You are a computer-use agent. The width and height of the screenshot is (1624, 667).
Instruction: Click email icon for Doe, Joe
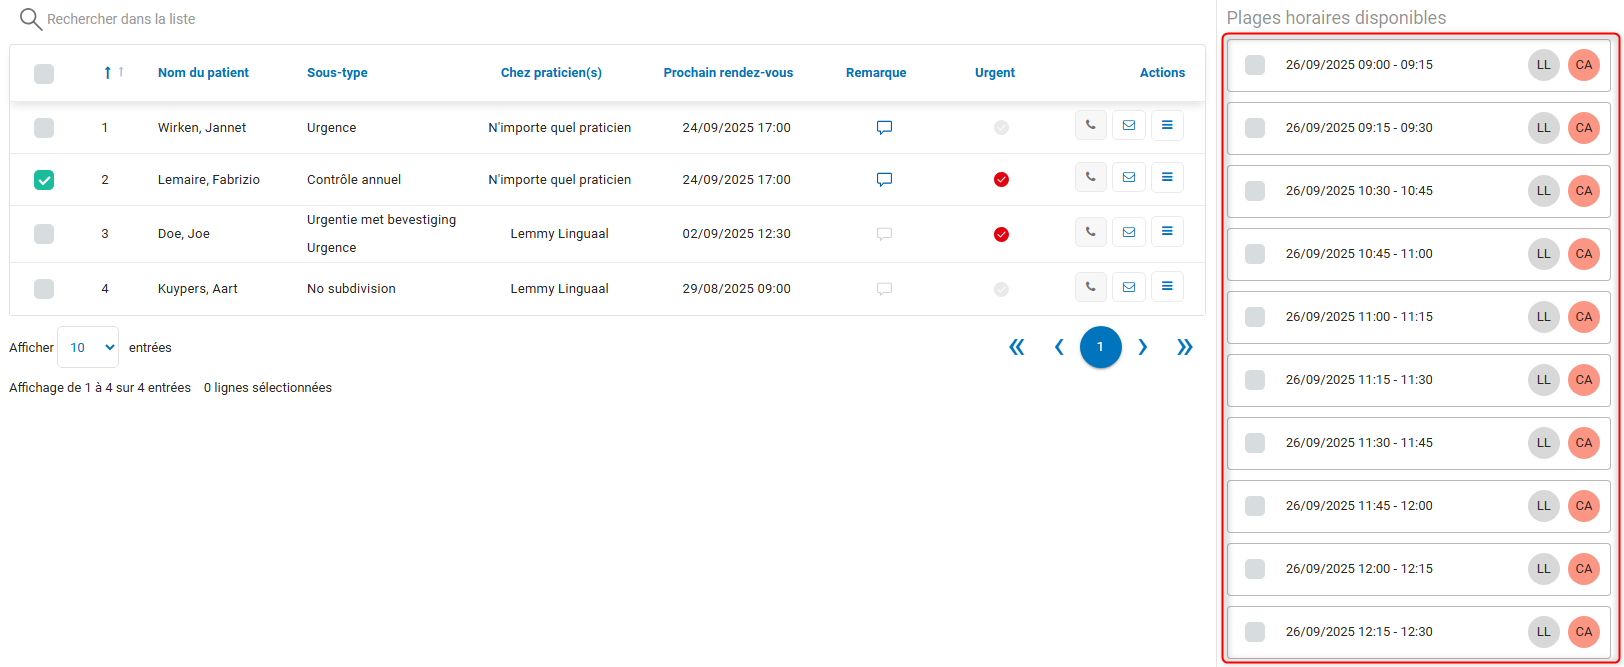tap(1128, 232)
